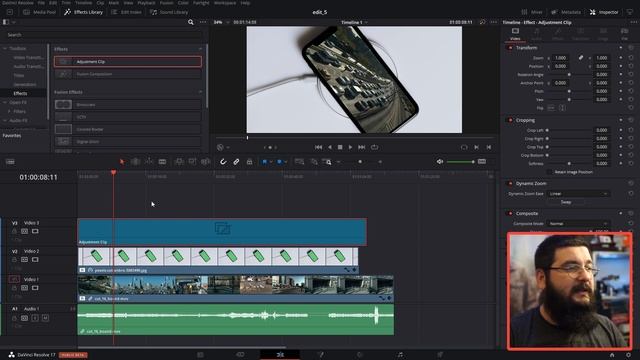Open the Playback menu
This screenshot has width=640, height=360.
pyautogui.click(x=146, y=2)
